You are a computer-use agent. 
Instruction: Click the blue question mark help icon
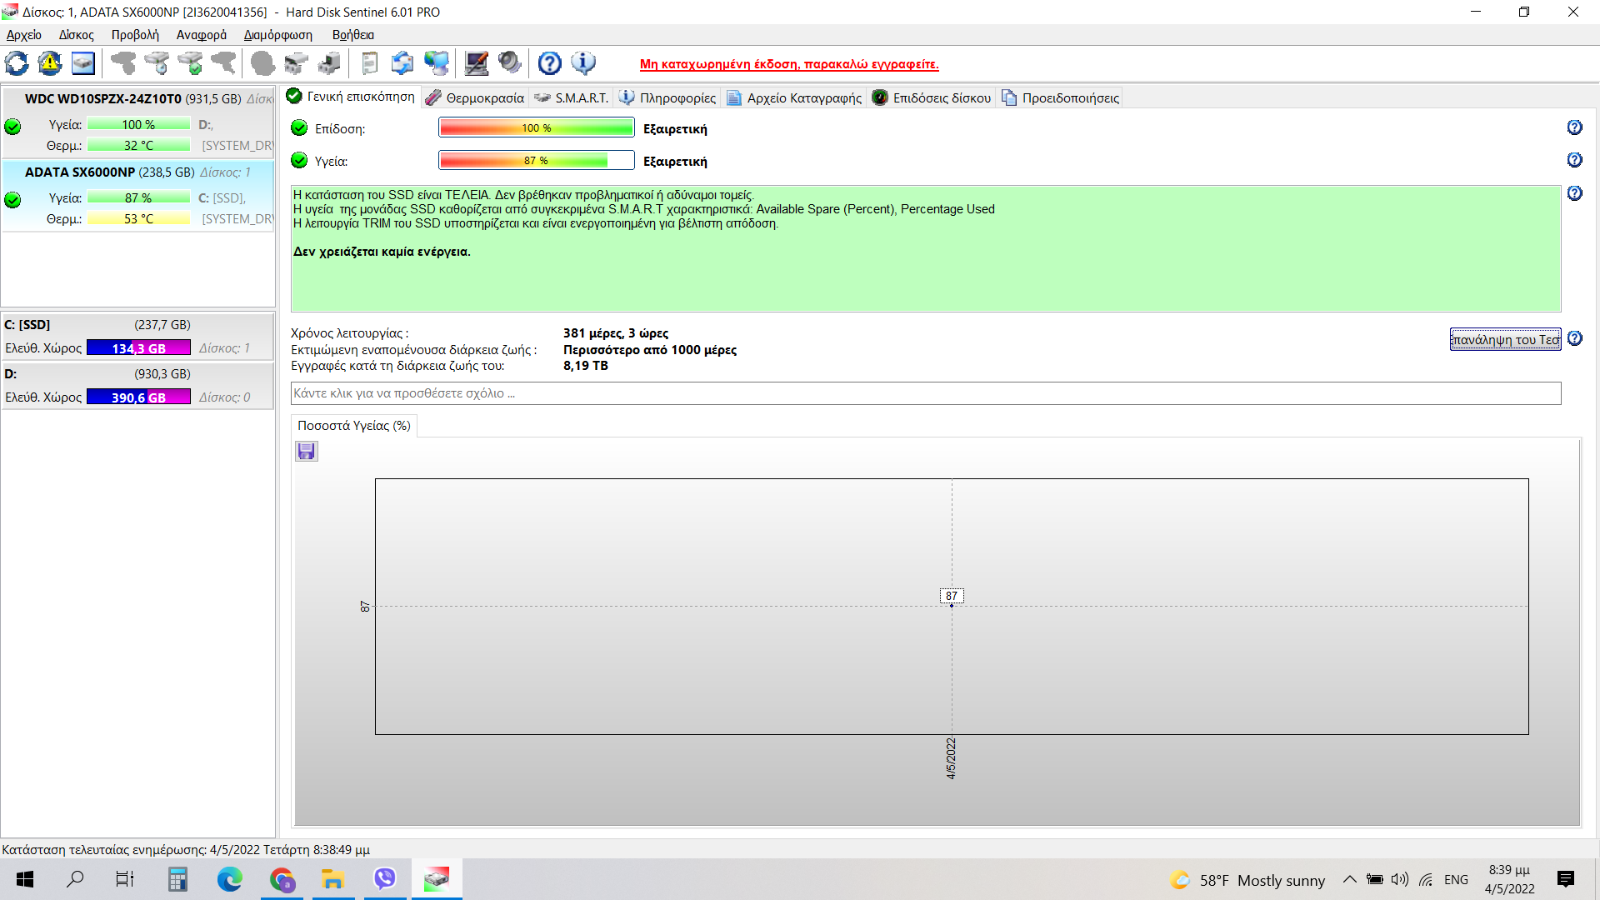[x=550, y=64]
